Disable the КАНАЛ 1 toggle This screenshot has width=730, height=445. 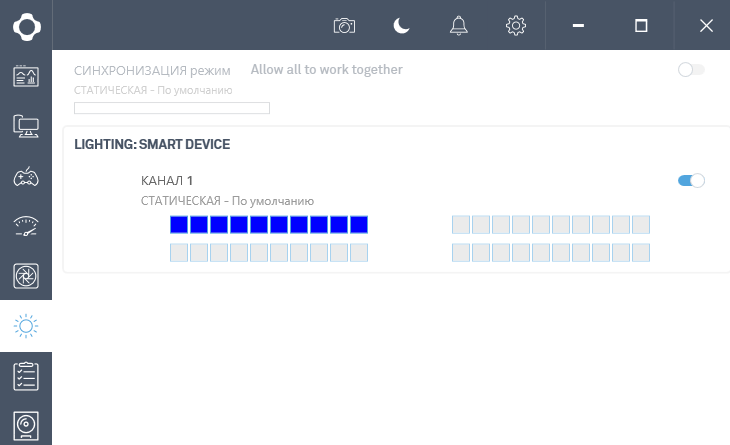(691, 180)
